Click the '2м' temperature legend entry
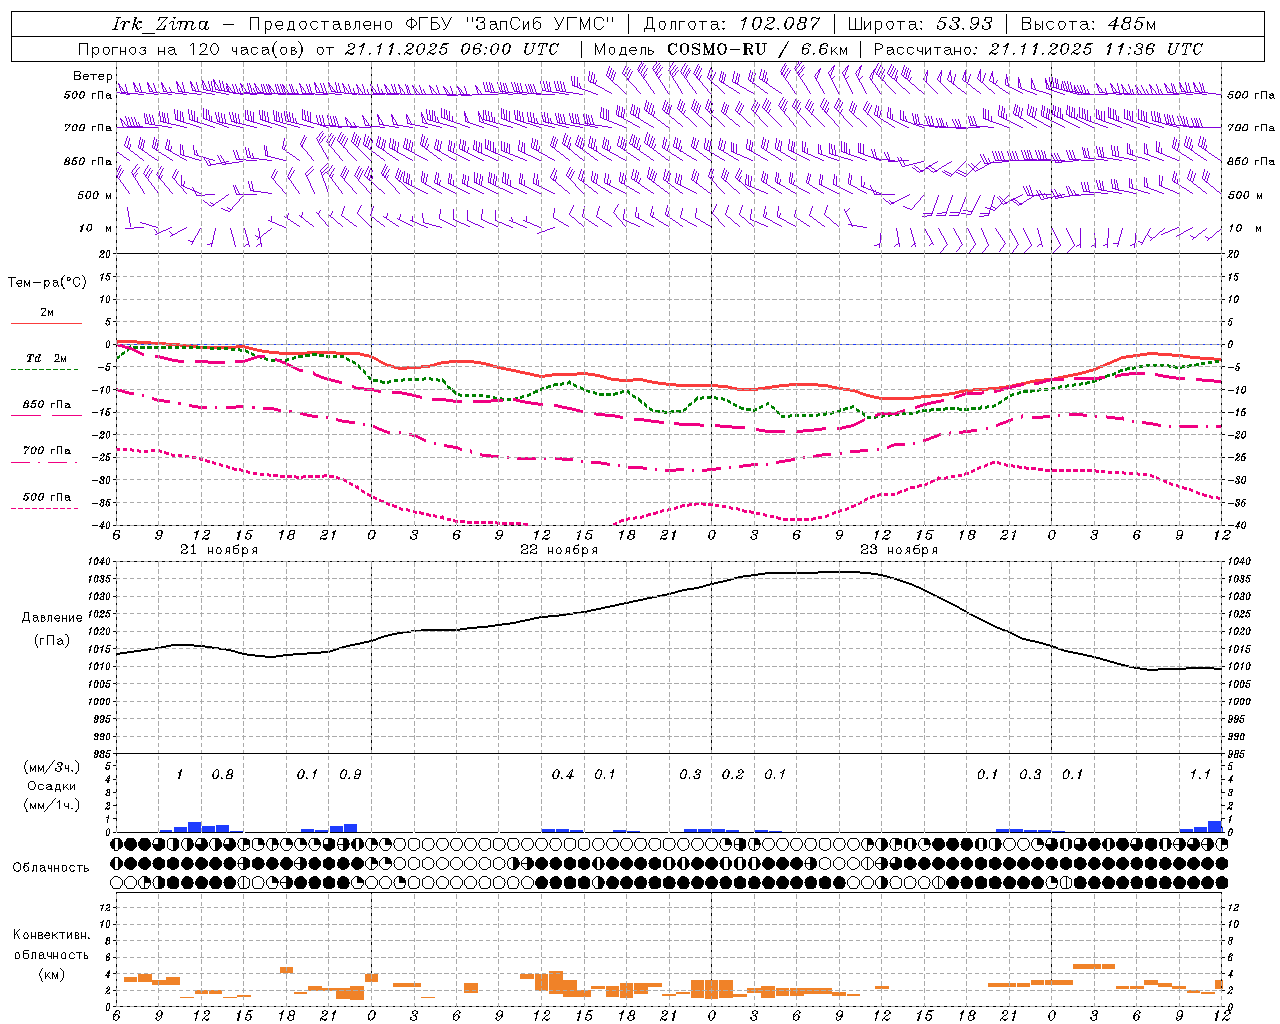This screenshot has width=1280, height=1024. [47, 313]
